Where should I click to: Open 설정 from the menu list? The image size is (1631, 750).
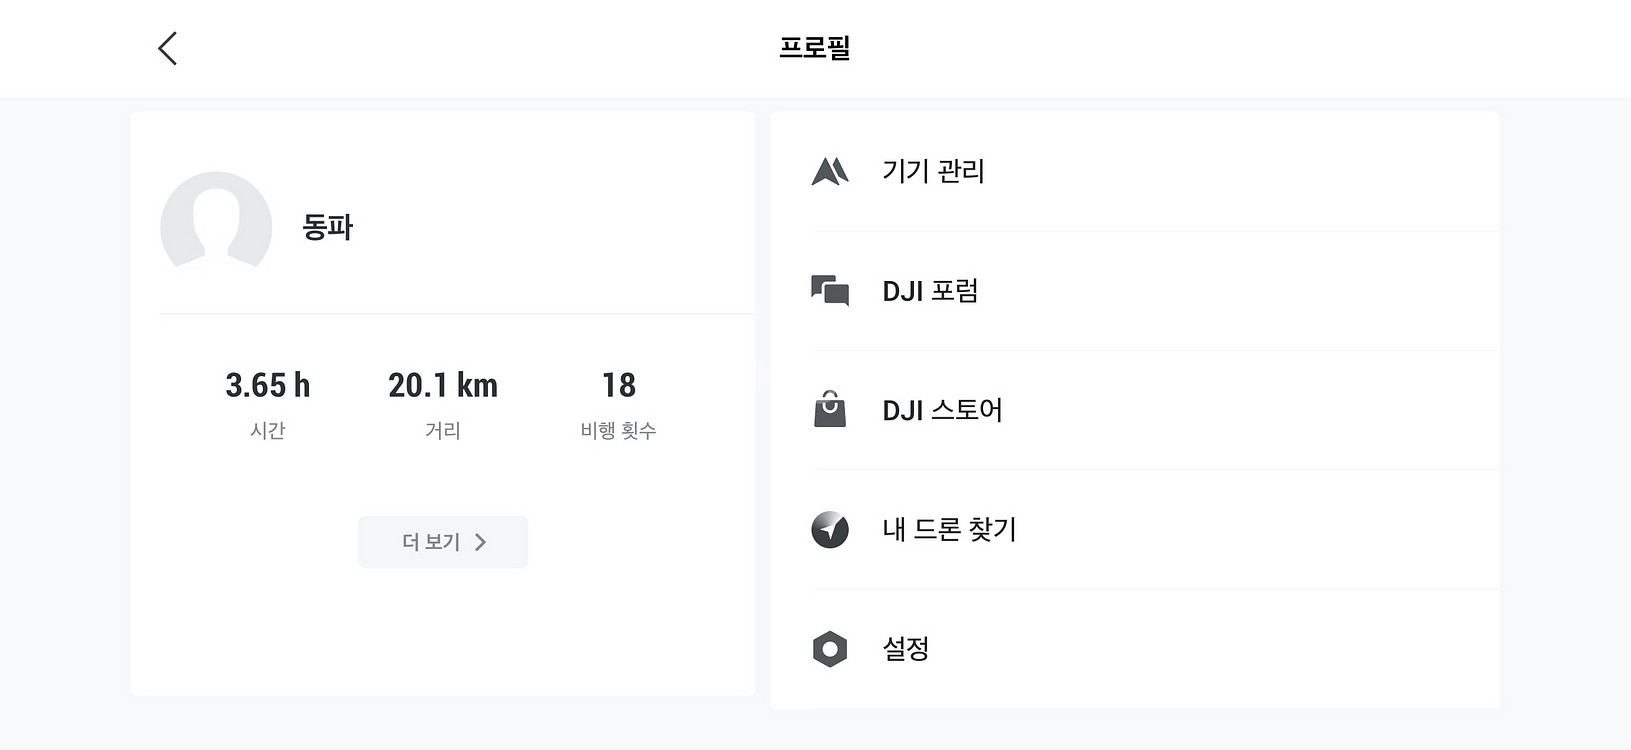906,649
